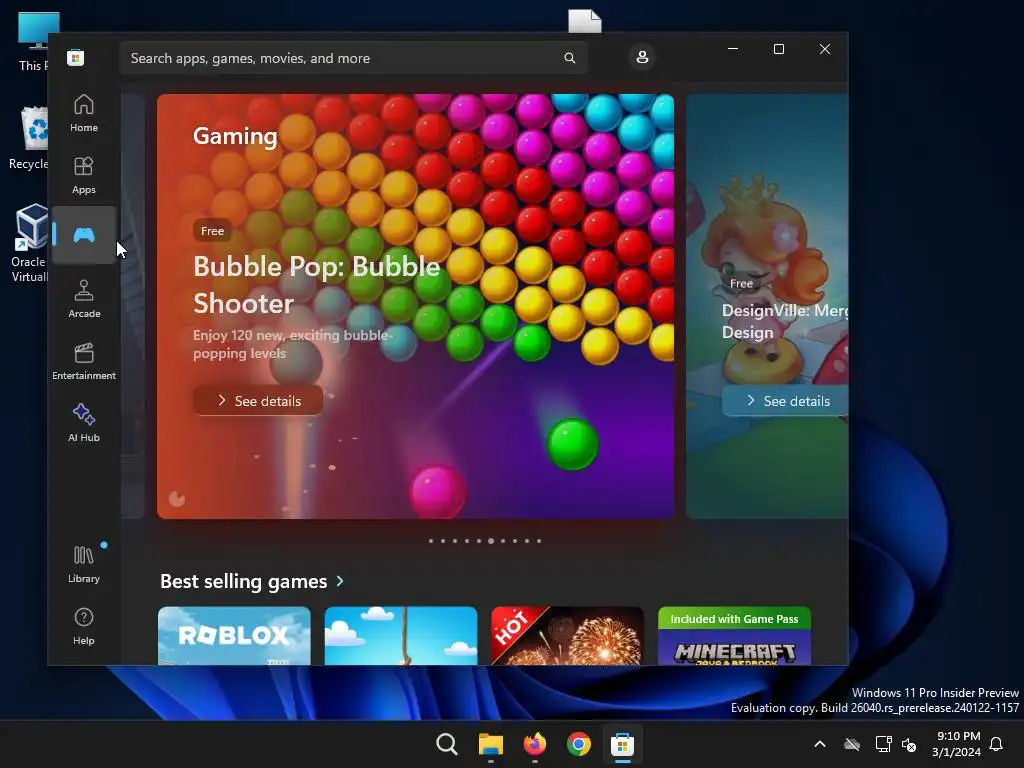Image resolution: width=1024 pixels, height=768 pixels.
Task: Open Help in the sidebar
Action: point(84,626)
